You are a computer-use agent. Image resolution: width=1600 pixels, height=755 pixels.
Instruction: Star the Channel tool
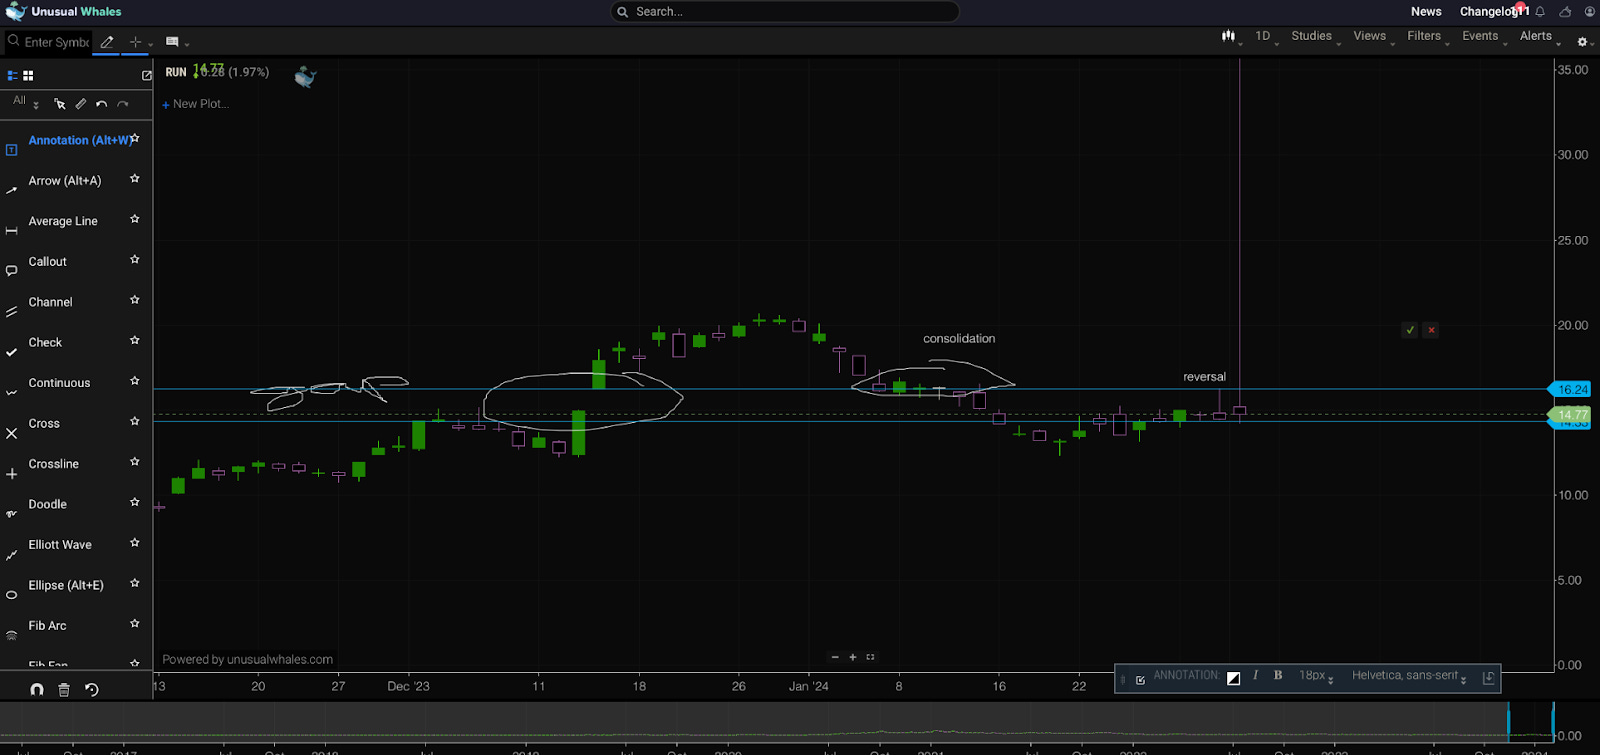(x=135, y=300)
